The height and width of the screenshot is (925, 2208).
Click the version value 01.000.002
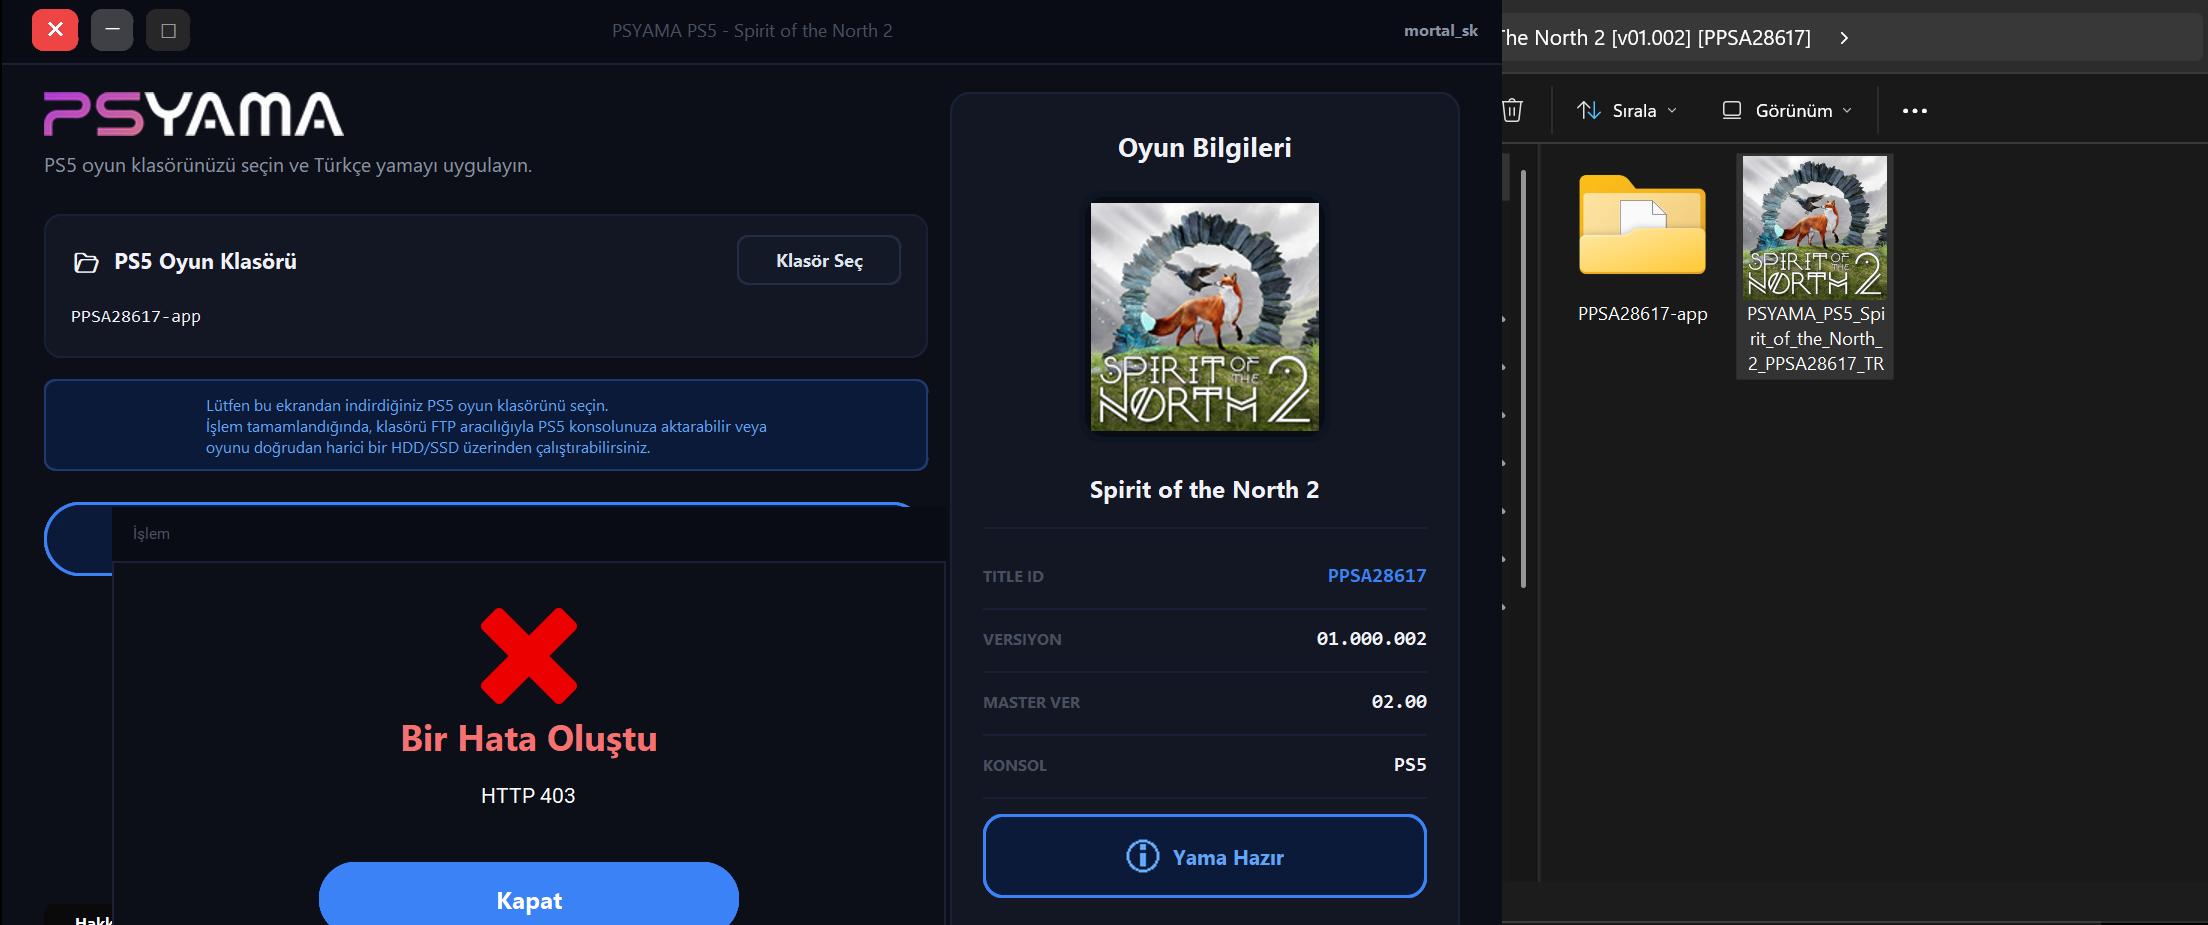pyautogui.click(x=1371, y=638)
